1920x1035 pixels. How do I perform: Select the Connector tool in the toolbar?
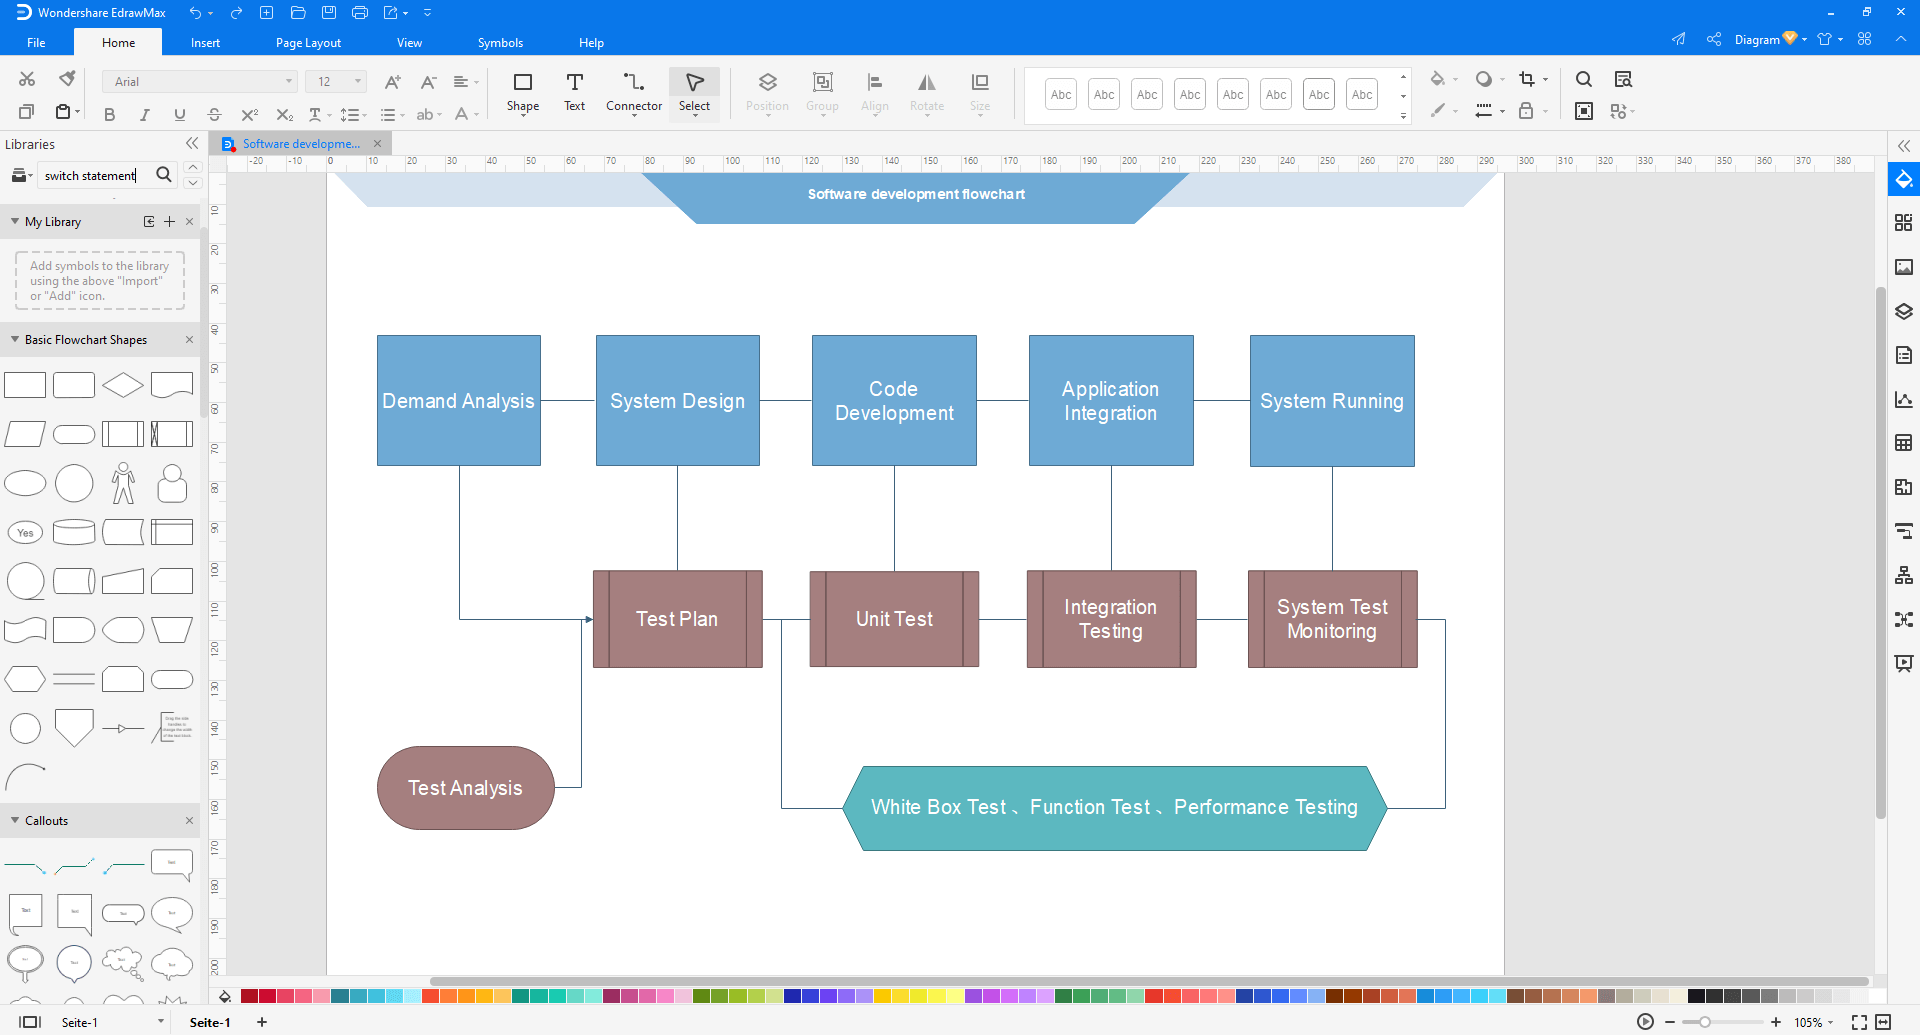[632, 92]
